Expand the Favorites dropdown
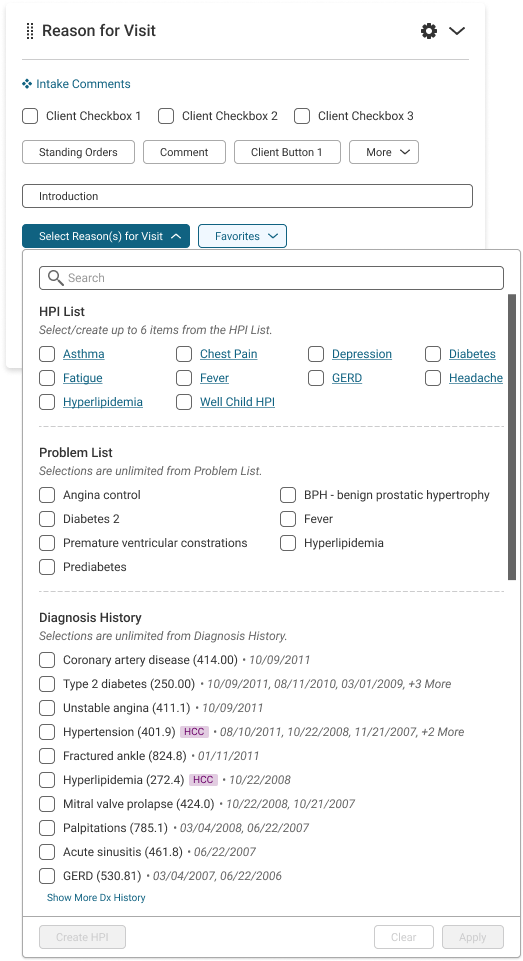 (x=242, y=236)
